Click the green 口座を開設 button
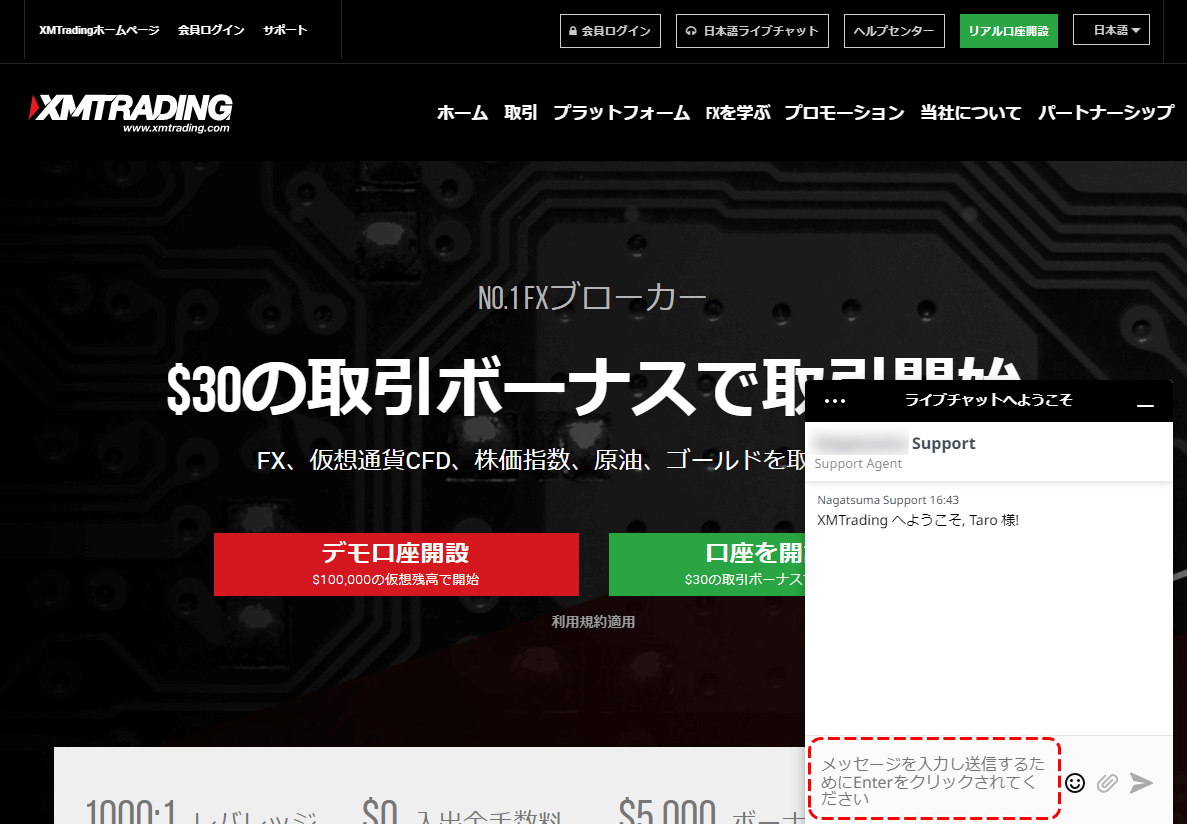This screenshot has height=824, width=1187. point(707,564)
